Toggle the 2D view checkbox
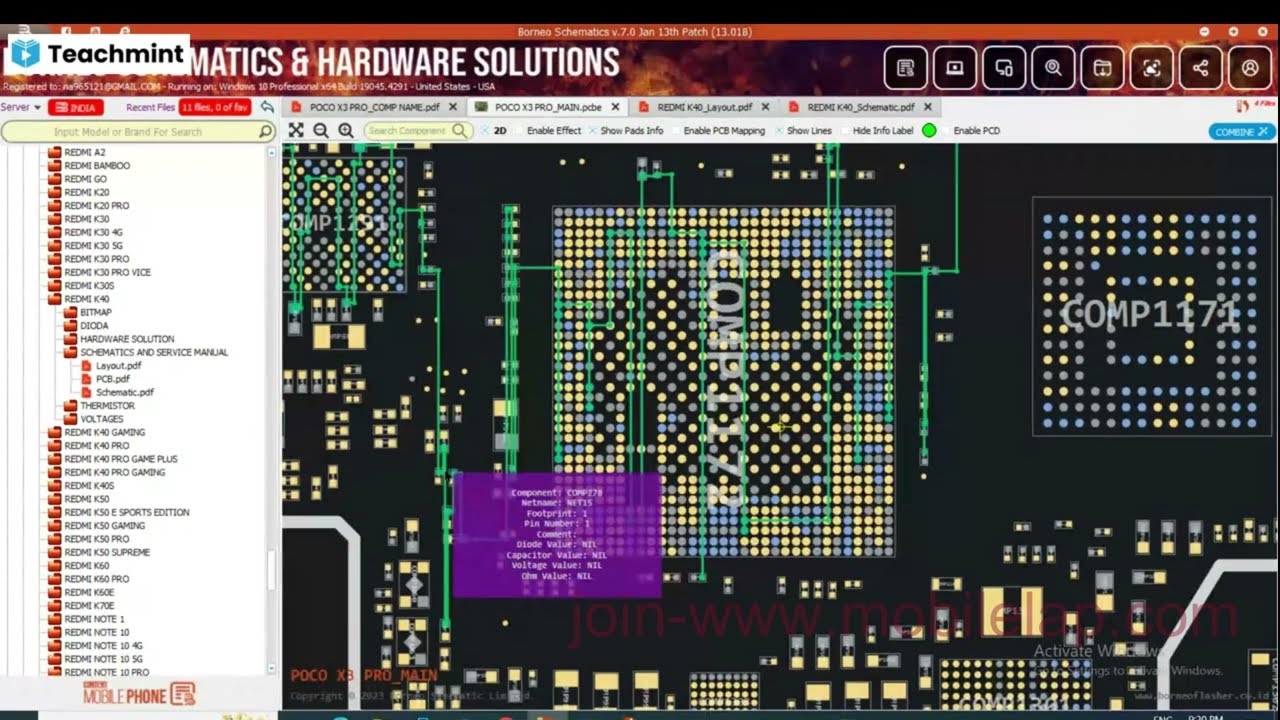 click(485, 131)
